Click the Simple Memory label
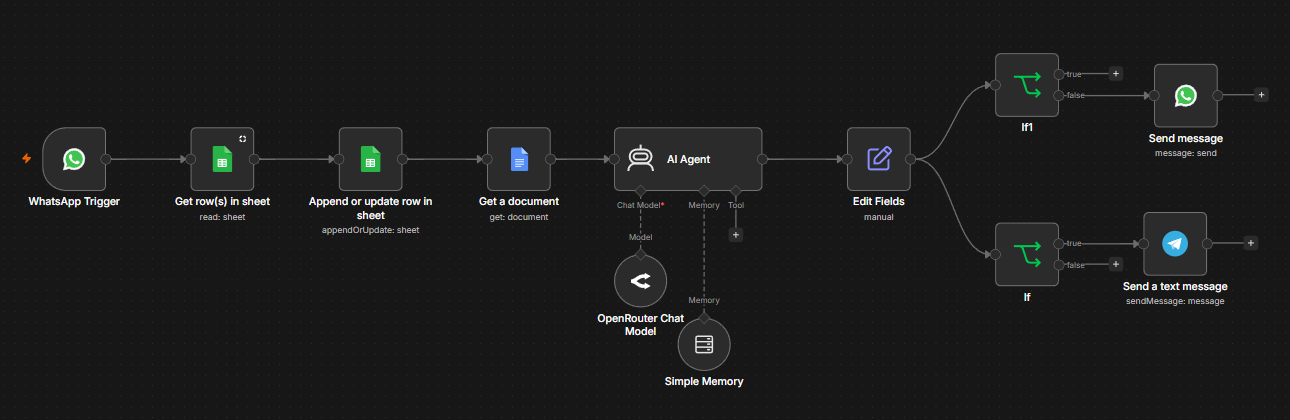Viewport: 1290px width, 420px height. (x=704, y=382)
